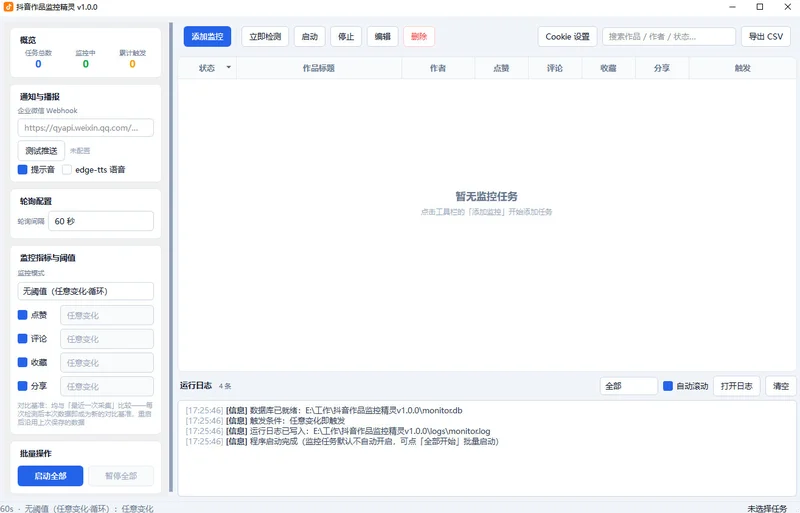Click the red 删除 button
Viewport: 800px width, 513px height.
419,37
